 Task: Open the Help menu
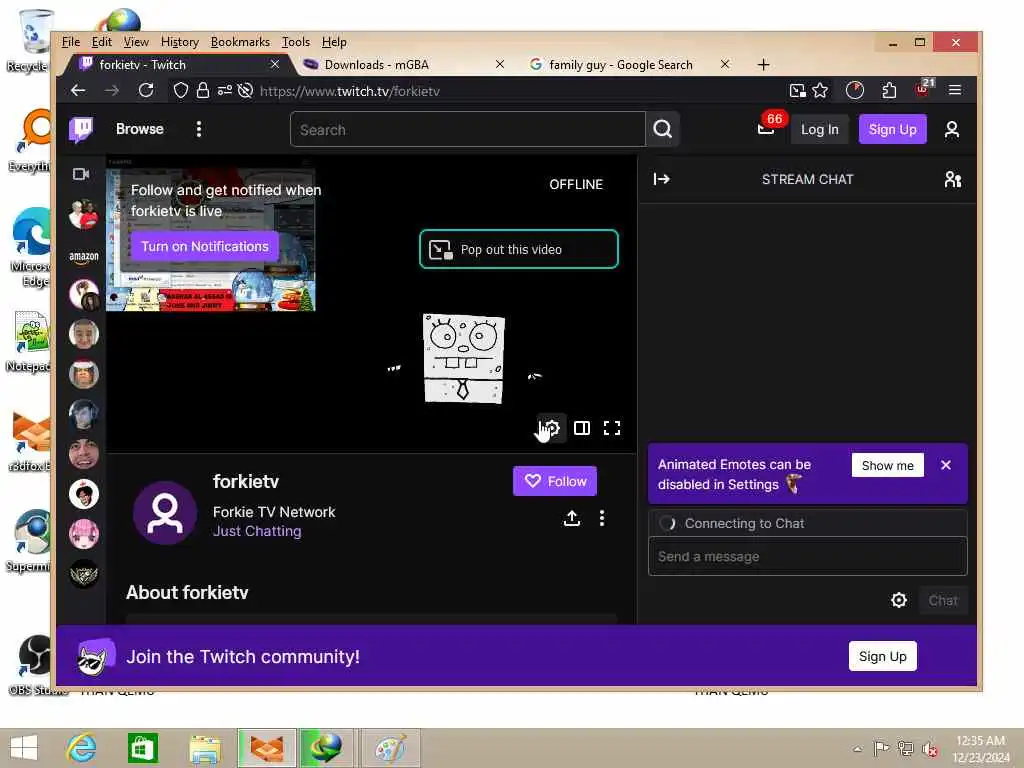(334, 42)
